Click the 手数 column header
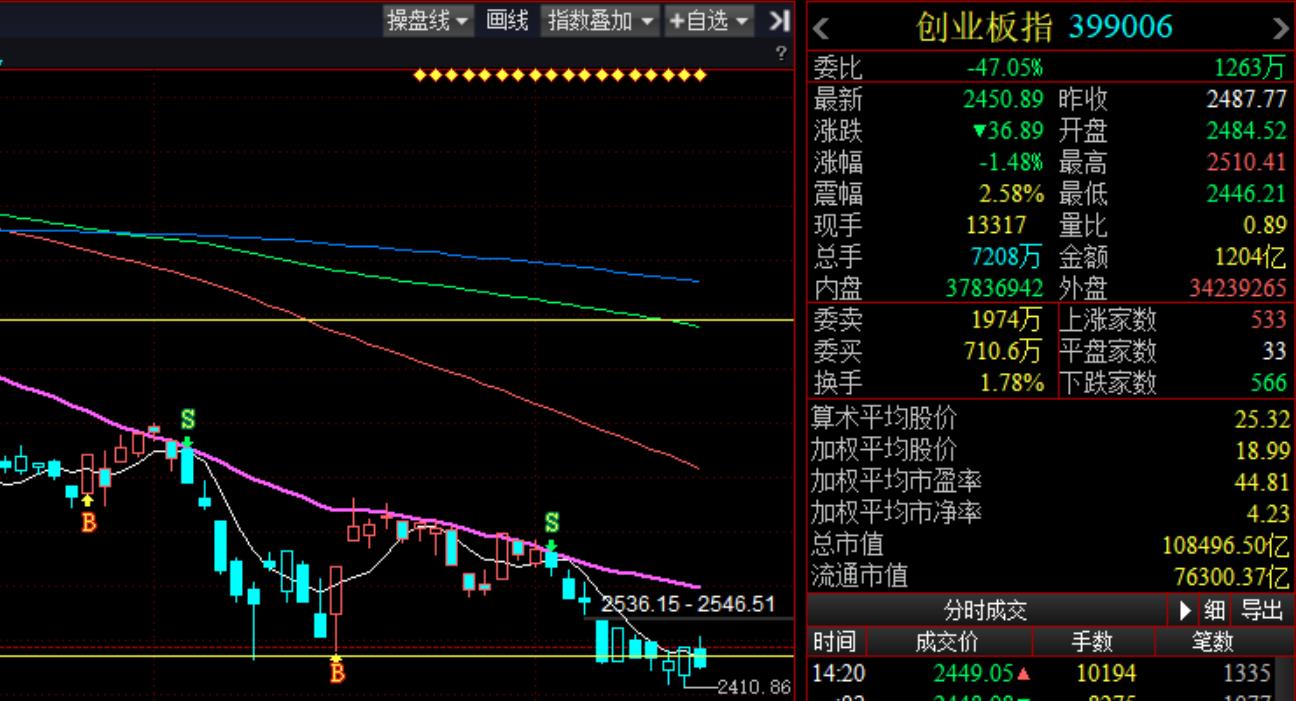 pyautogui.click(x=1091, y=641)
